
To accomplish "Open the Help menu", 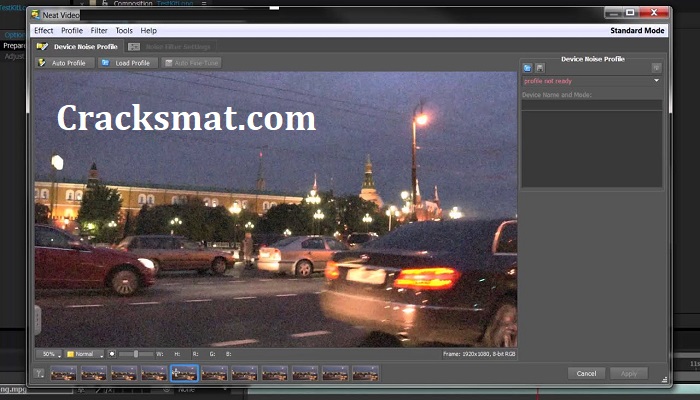I will point(149,30).
